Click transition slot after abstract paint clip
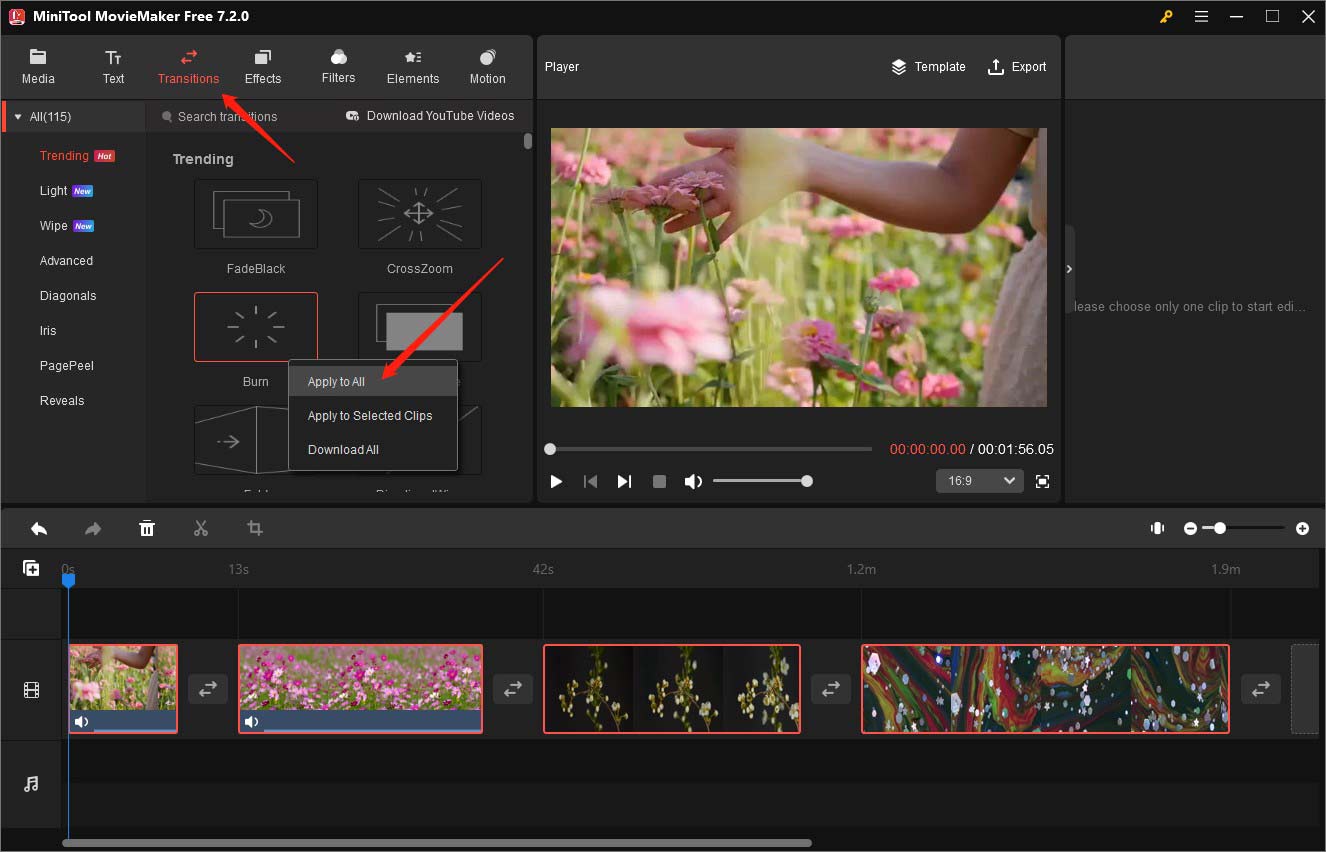The image size is (1326, 852). [1261, 689]
